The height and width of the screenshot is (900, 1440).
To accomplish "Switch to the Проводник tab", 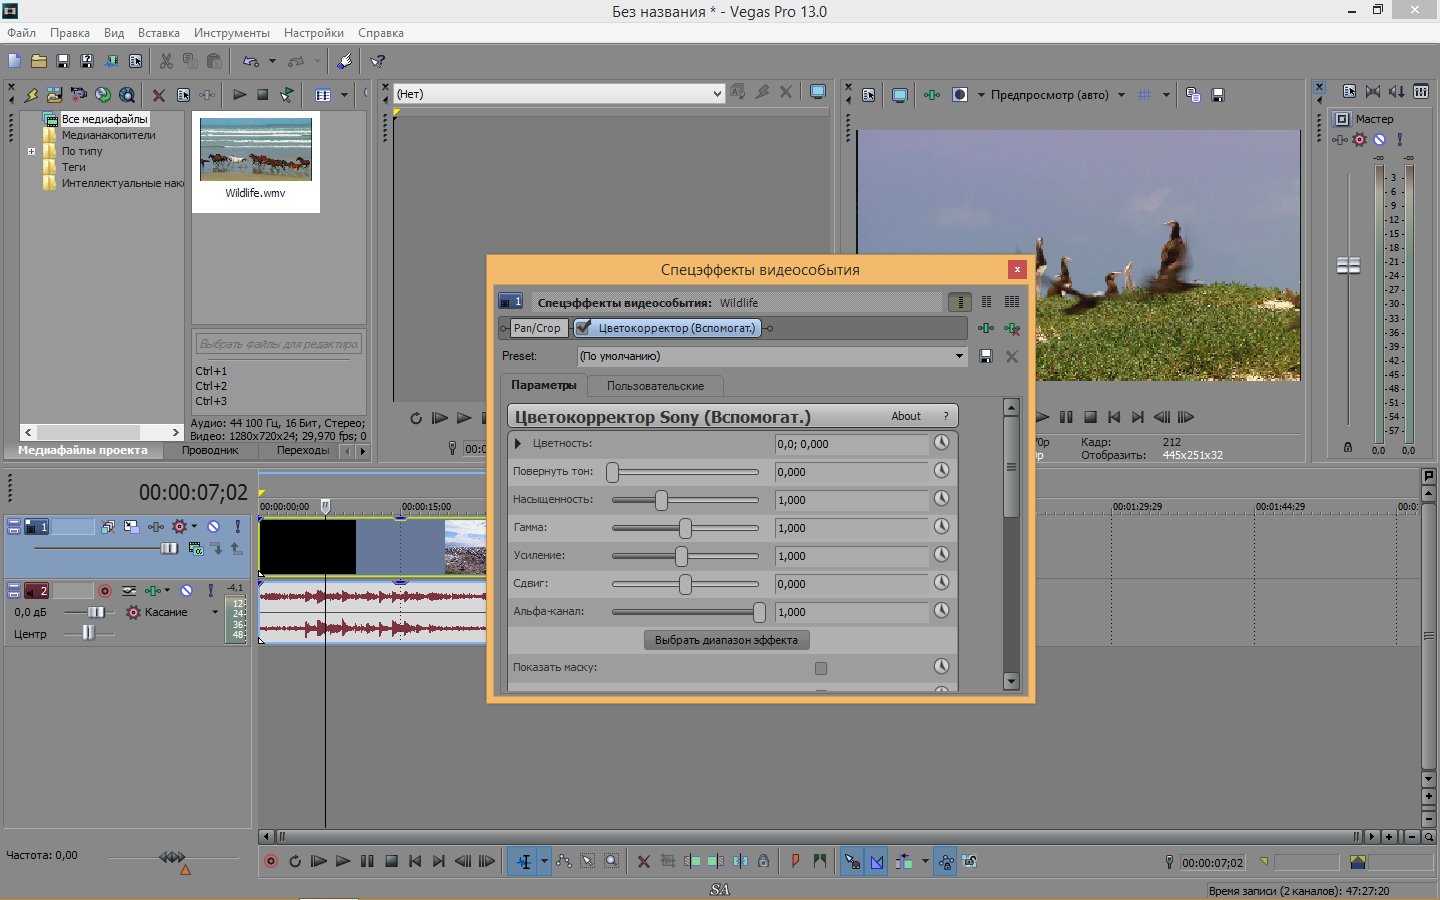I will [210, 450].
